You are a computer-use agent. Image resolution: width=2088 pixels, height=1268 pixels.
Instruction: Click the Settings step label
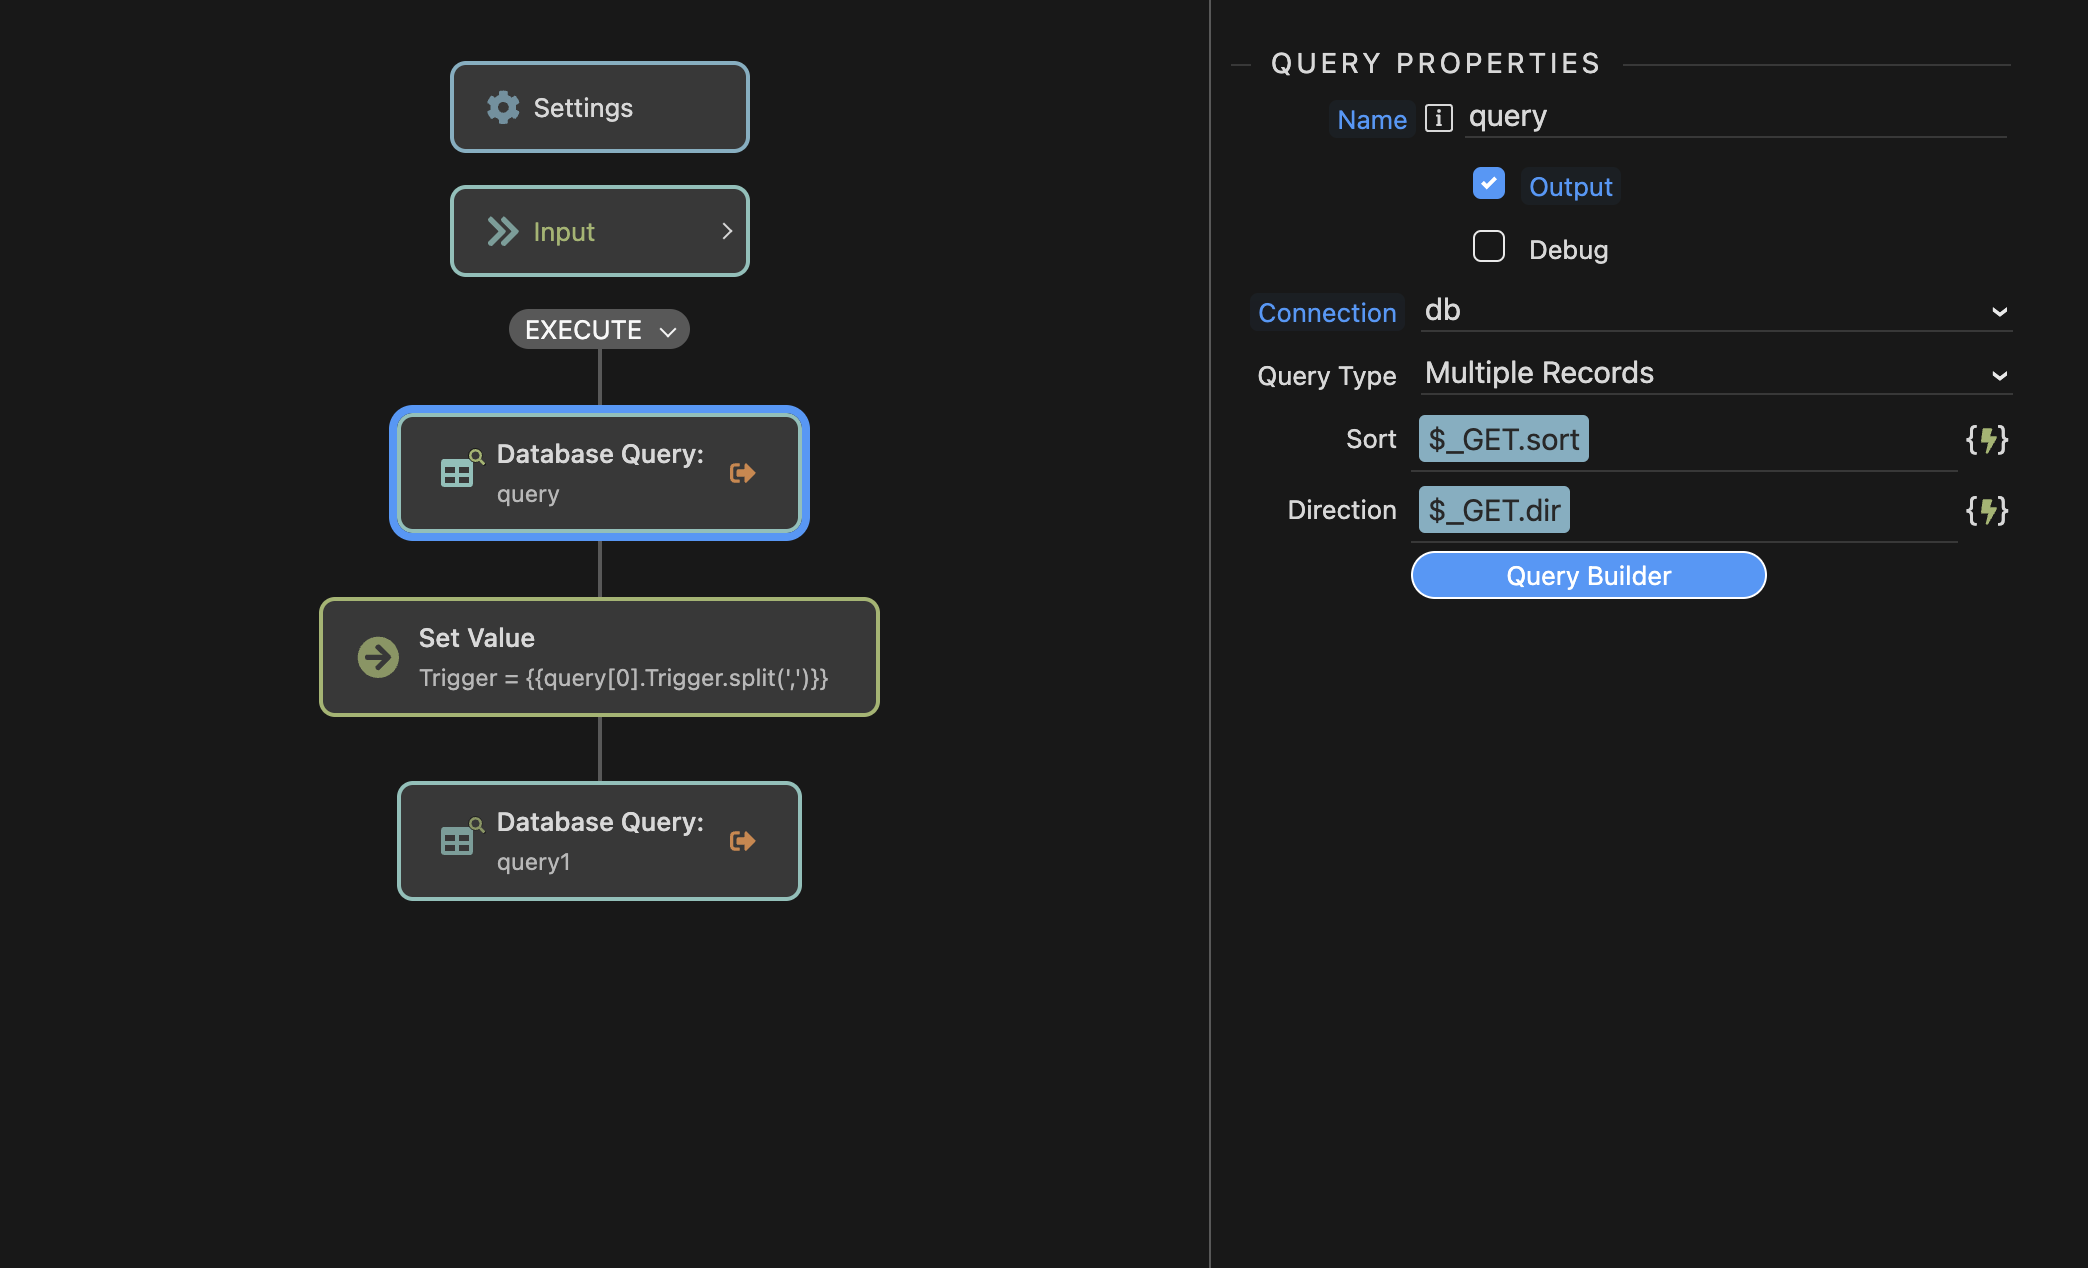coord(583,108)
